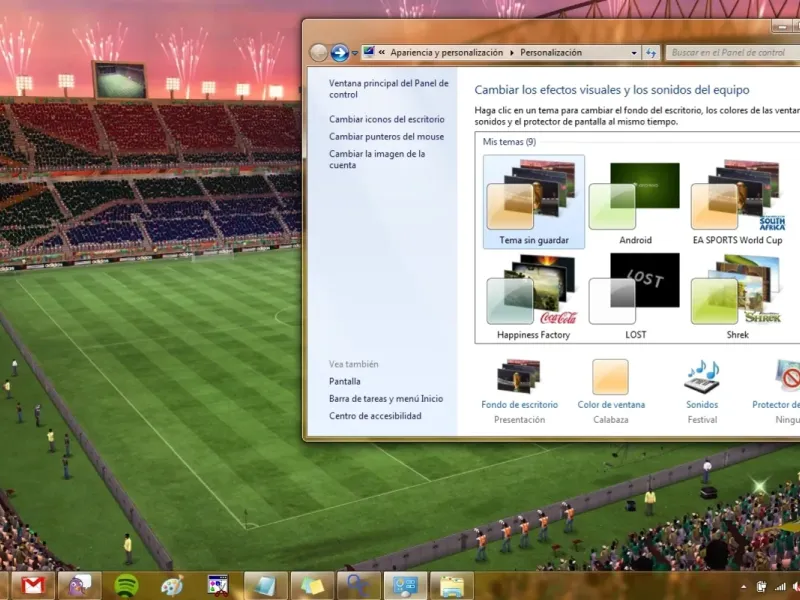Show hidden system tray icons
Viewport: 800px width, 600px height.
[743, 587]
